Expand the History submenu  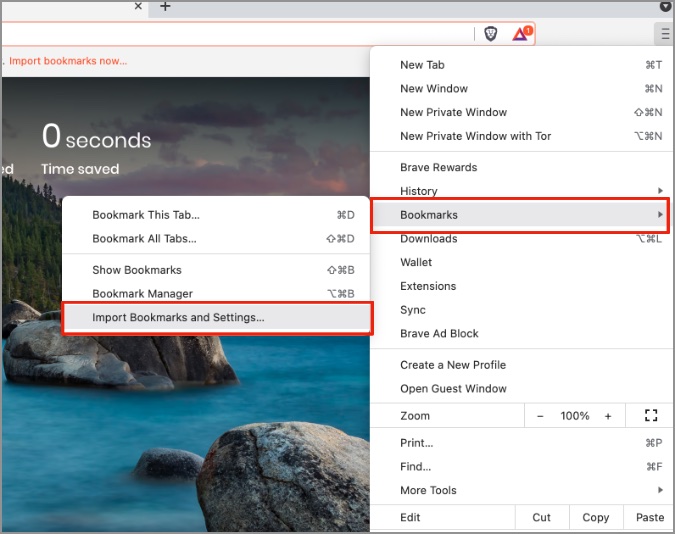[522, 191]
